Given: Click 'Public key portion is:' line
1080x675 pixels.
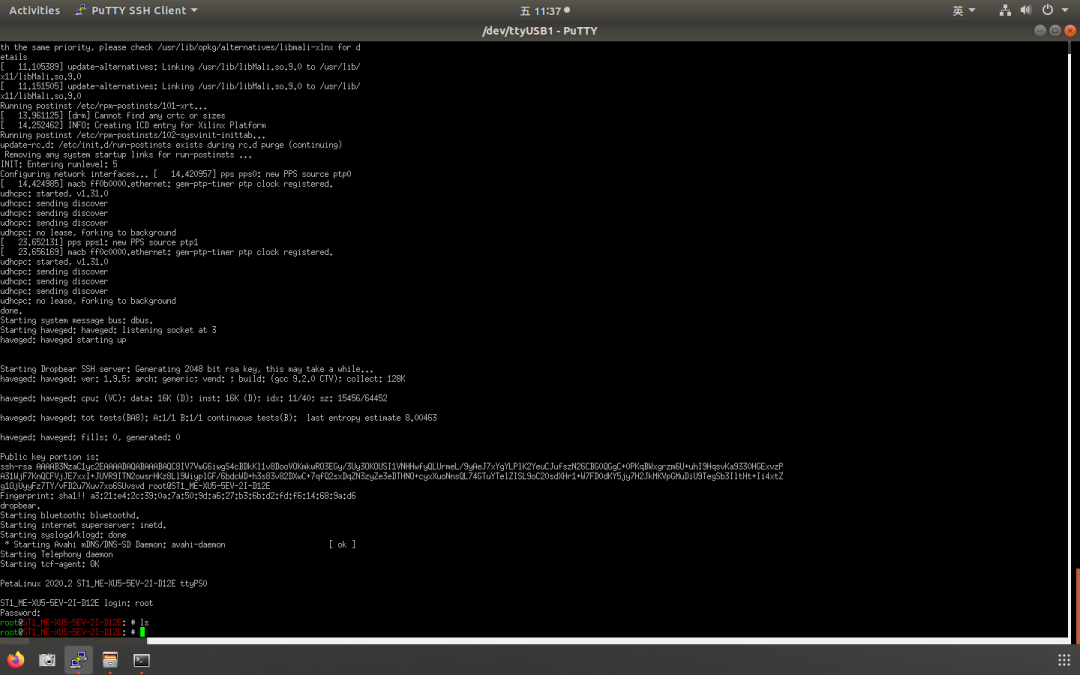Looking at the screenshot, I should (50, 457).
